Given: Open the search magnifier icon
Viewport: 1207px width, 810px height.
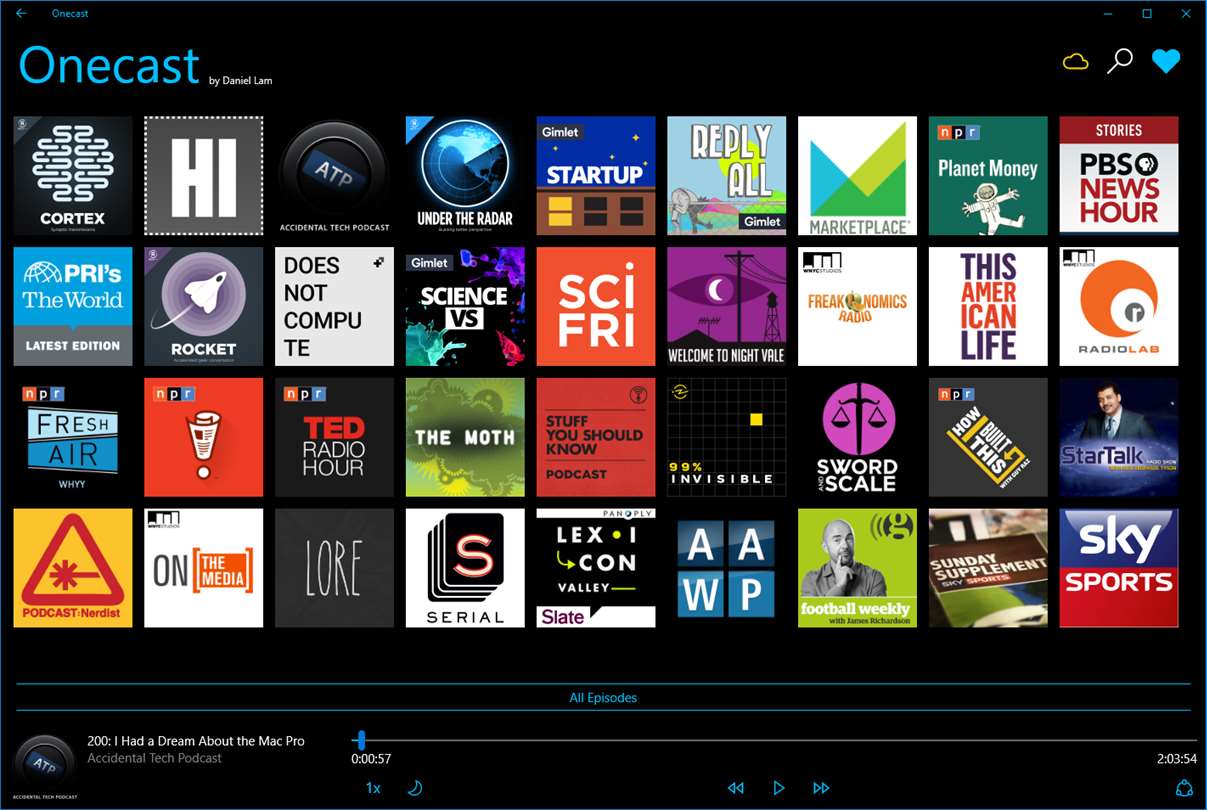Looking at the screenshot, I should (1119, 61).
